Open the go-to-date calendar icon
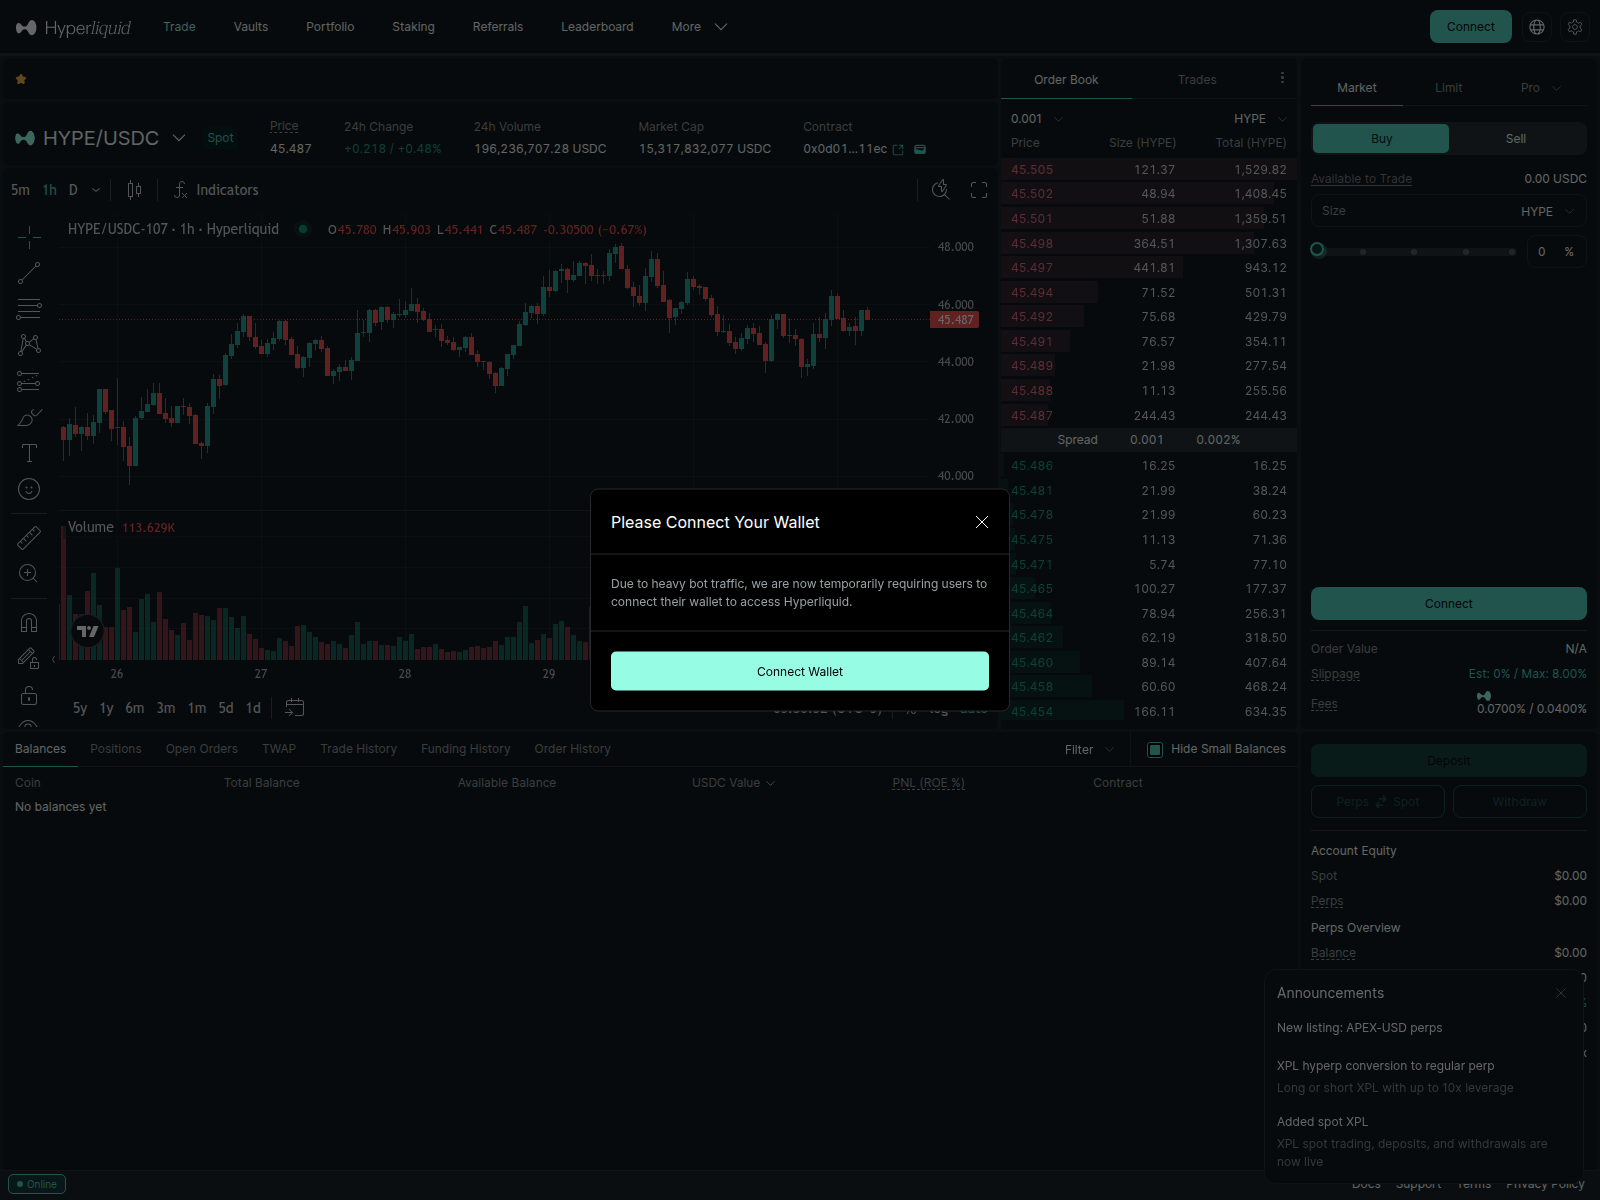 click(x=294, y=708)
